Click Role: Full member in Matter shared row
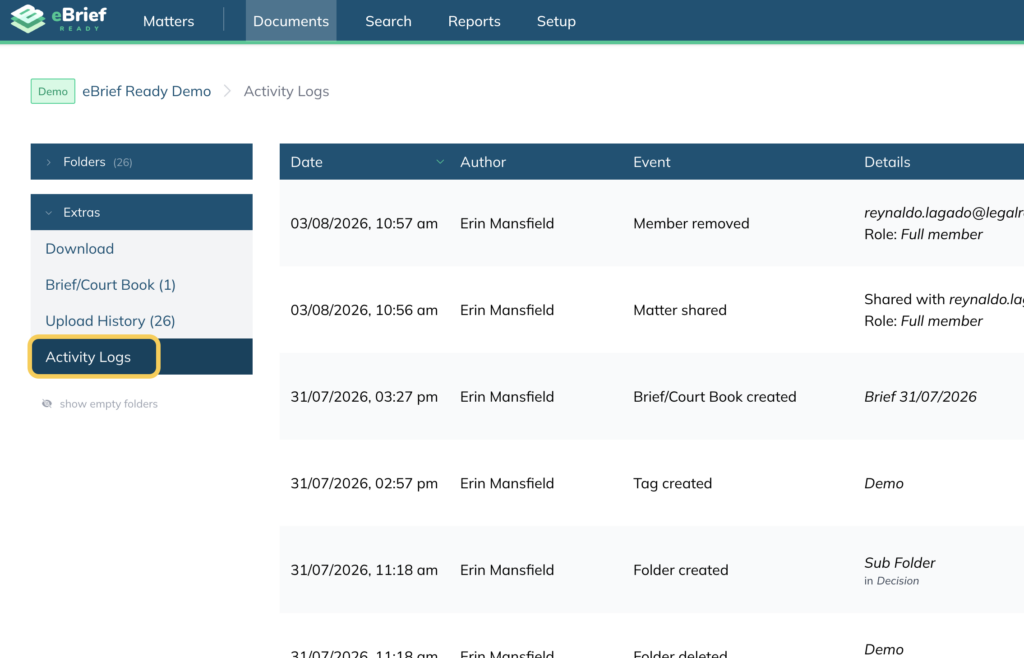This screenshot has width=1024, height=658. coord(923,321)
